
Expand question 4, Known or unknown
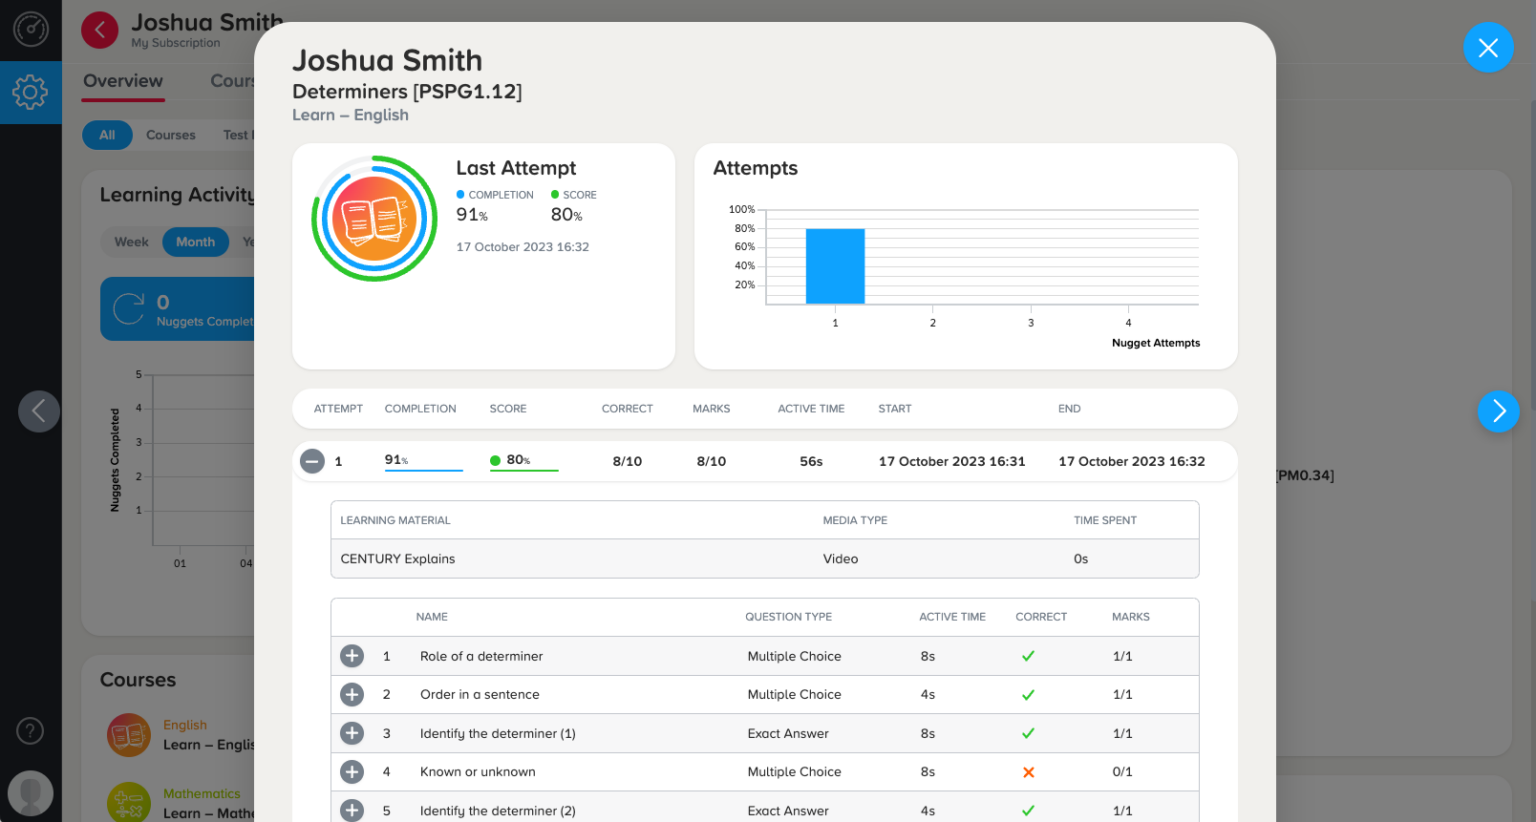(352, 771)
